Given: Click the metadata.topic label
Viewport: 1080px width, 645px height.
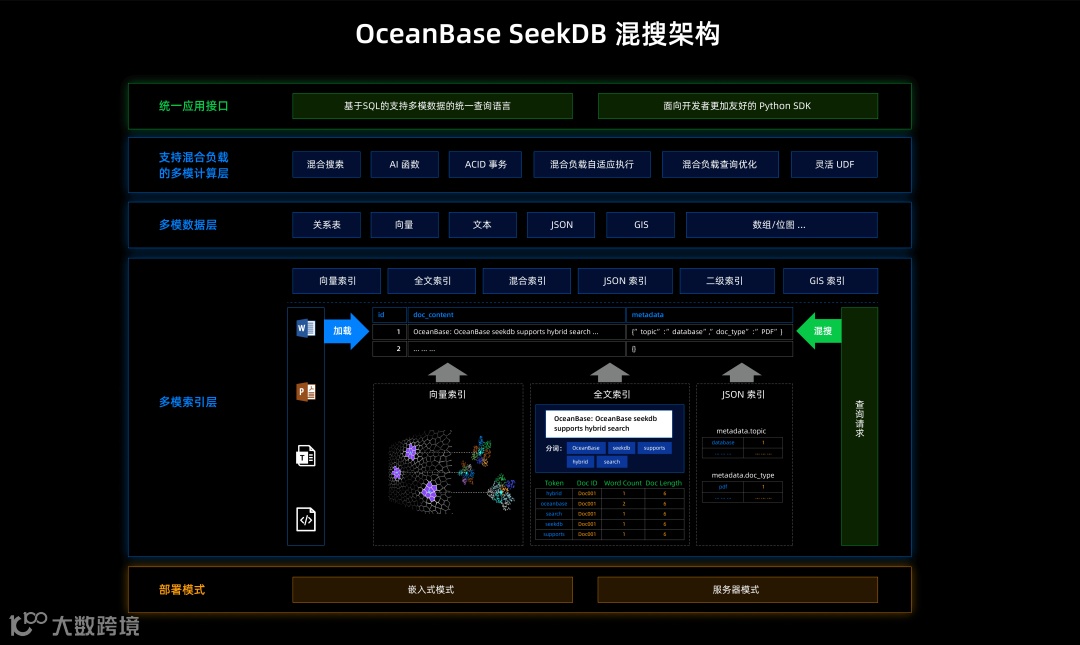Looking at the screenshot, I should (x=741, y=431).
